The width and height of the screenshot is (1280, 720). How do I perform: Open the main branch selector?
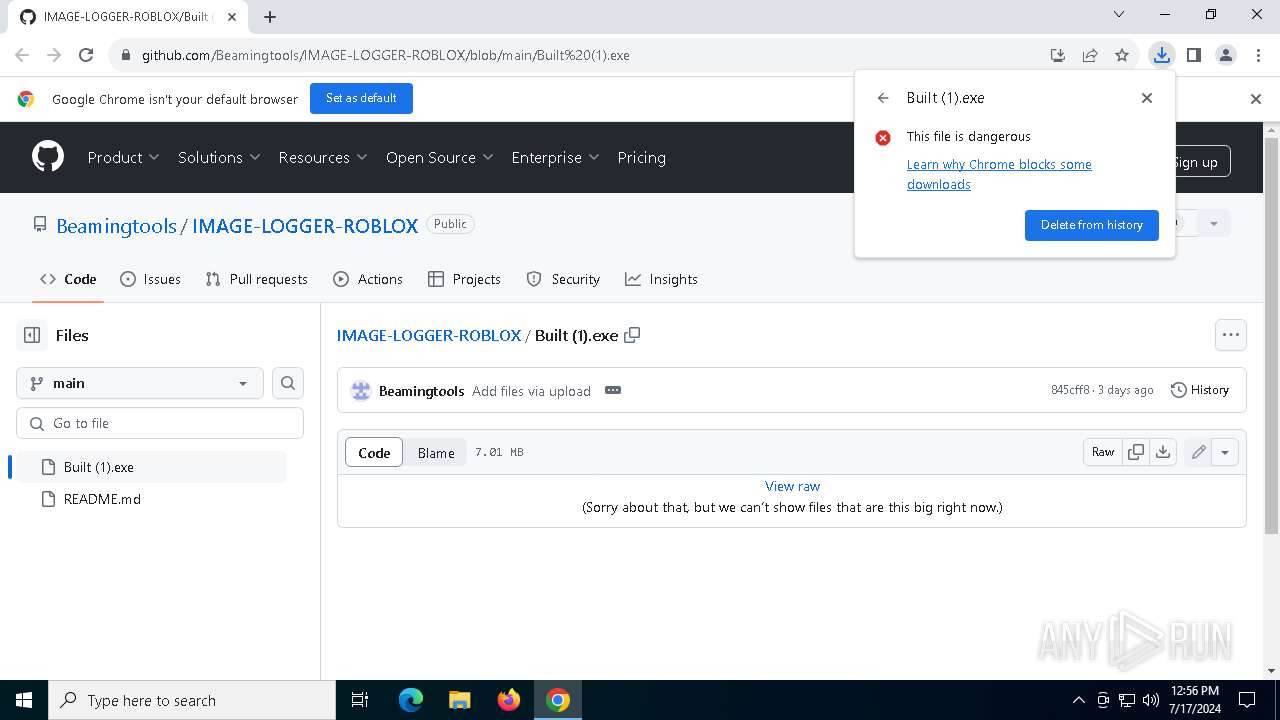tap(139, 383)
